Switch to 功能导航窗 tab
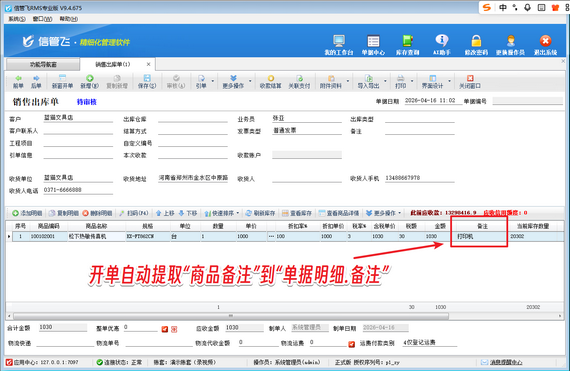 pos(43,65)
